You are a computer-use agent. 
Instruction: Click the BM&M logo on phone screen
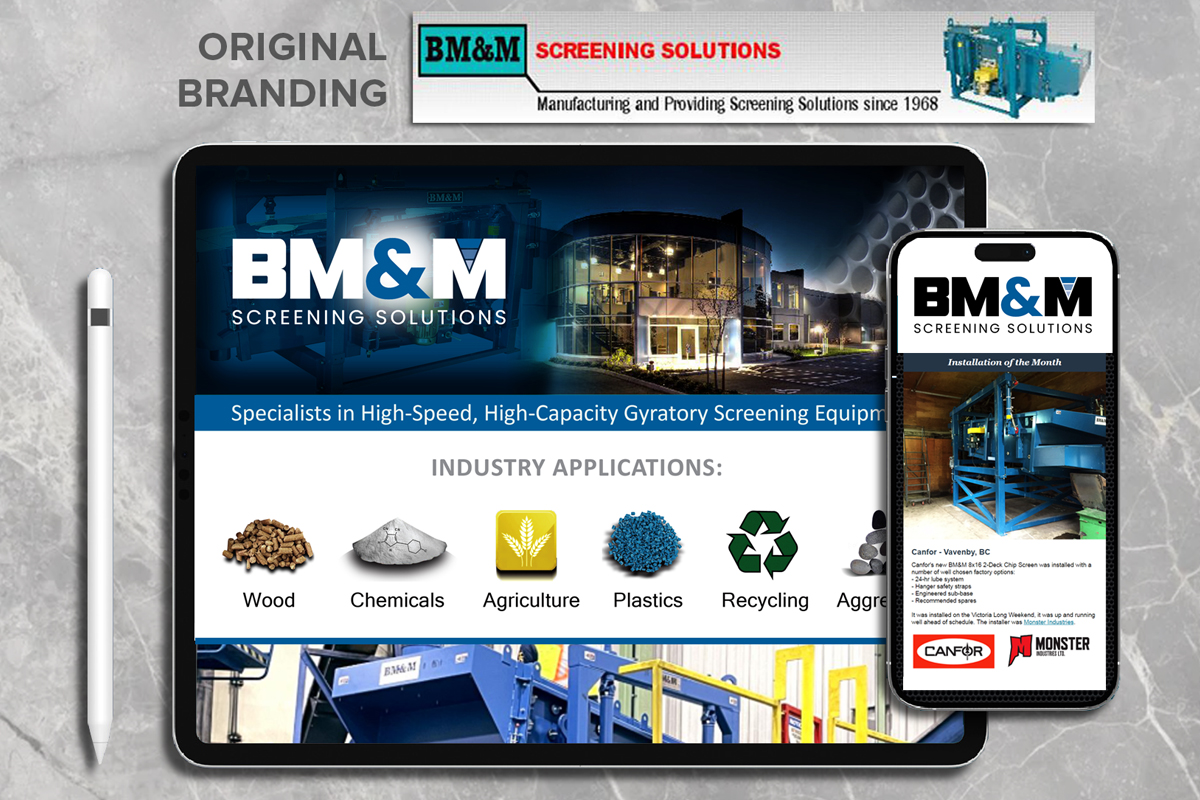pos(1003,306)
